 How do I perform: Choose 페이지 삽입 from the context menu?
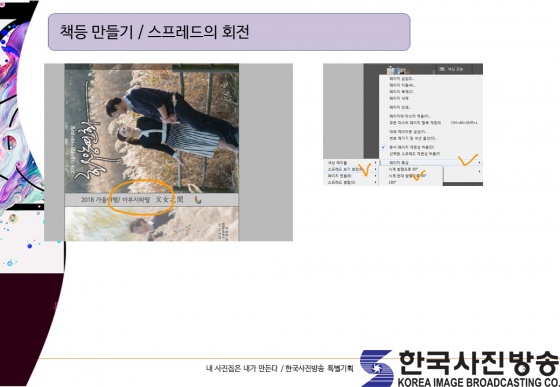[402, 79]
